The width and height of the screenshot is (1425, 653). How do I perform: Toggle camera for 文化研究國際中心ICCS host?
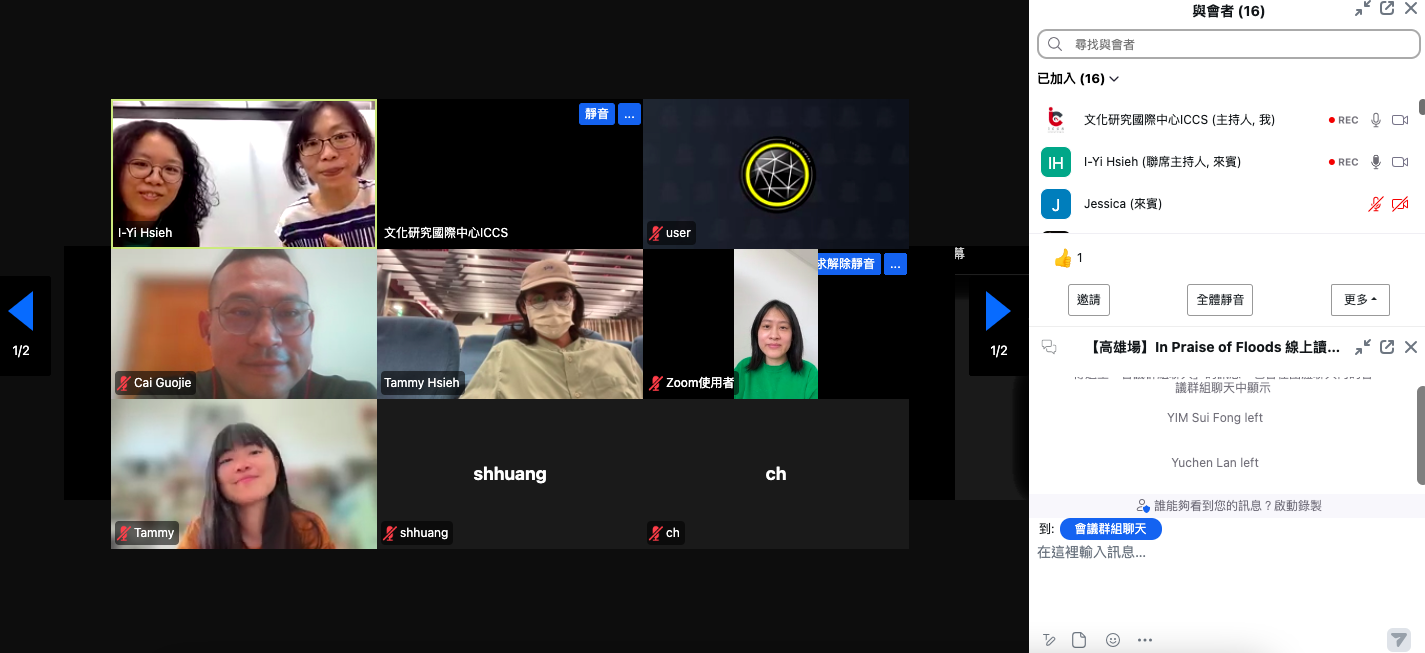(x=1400, y=120)
